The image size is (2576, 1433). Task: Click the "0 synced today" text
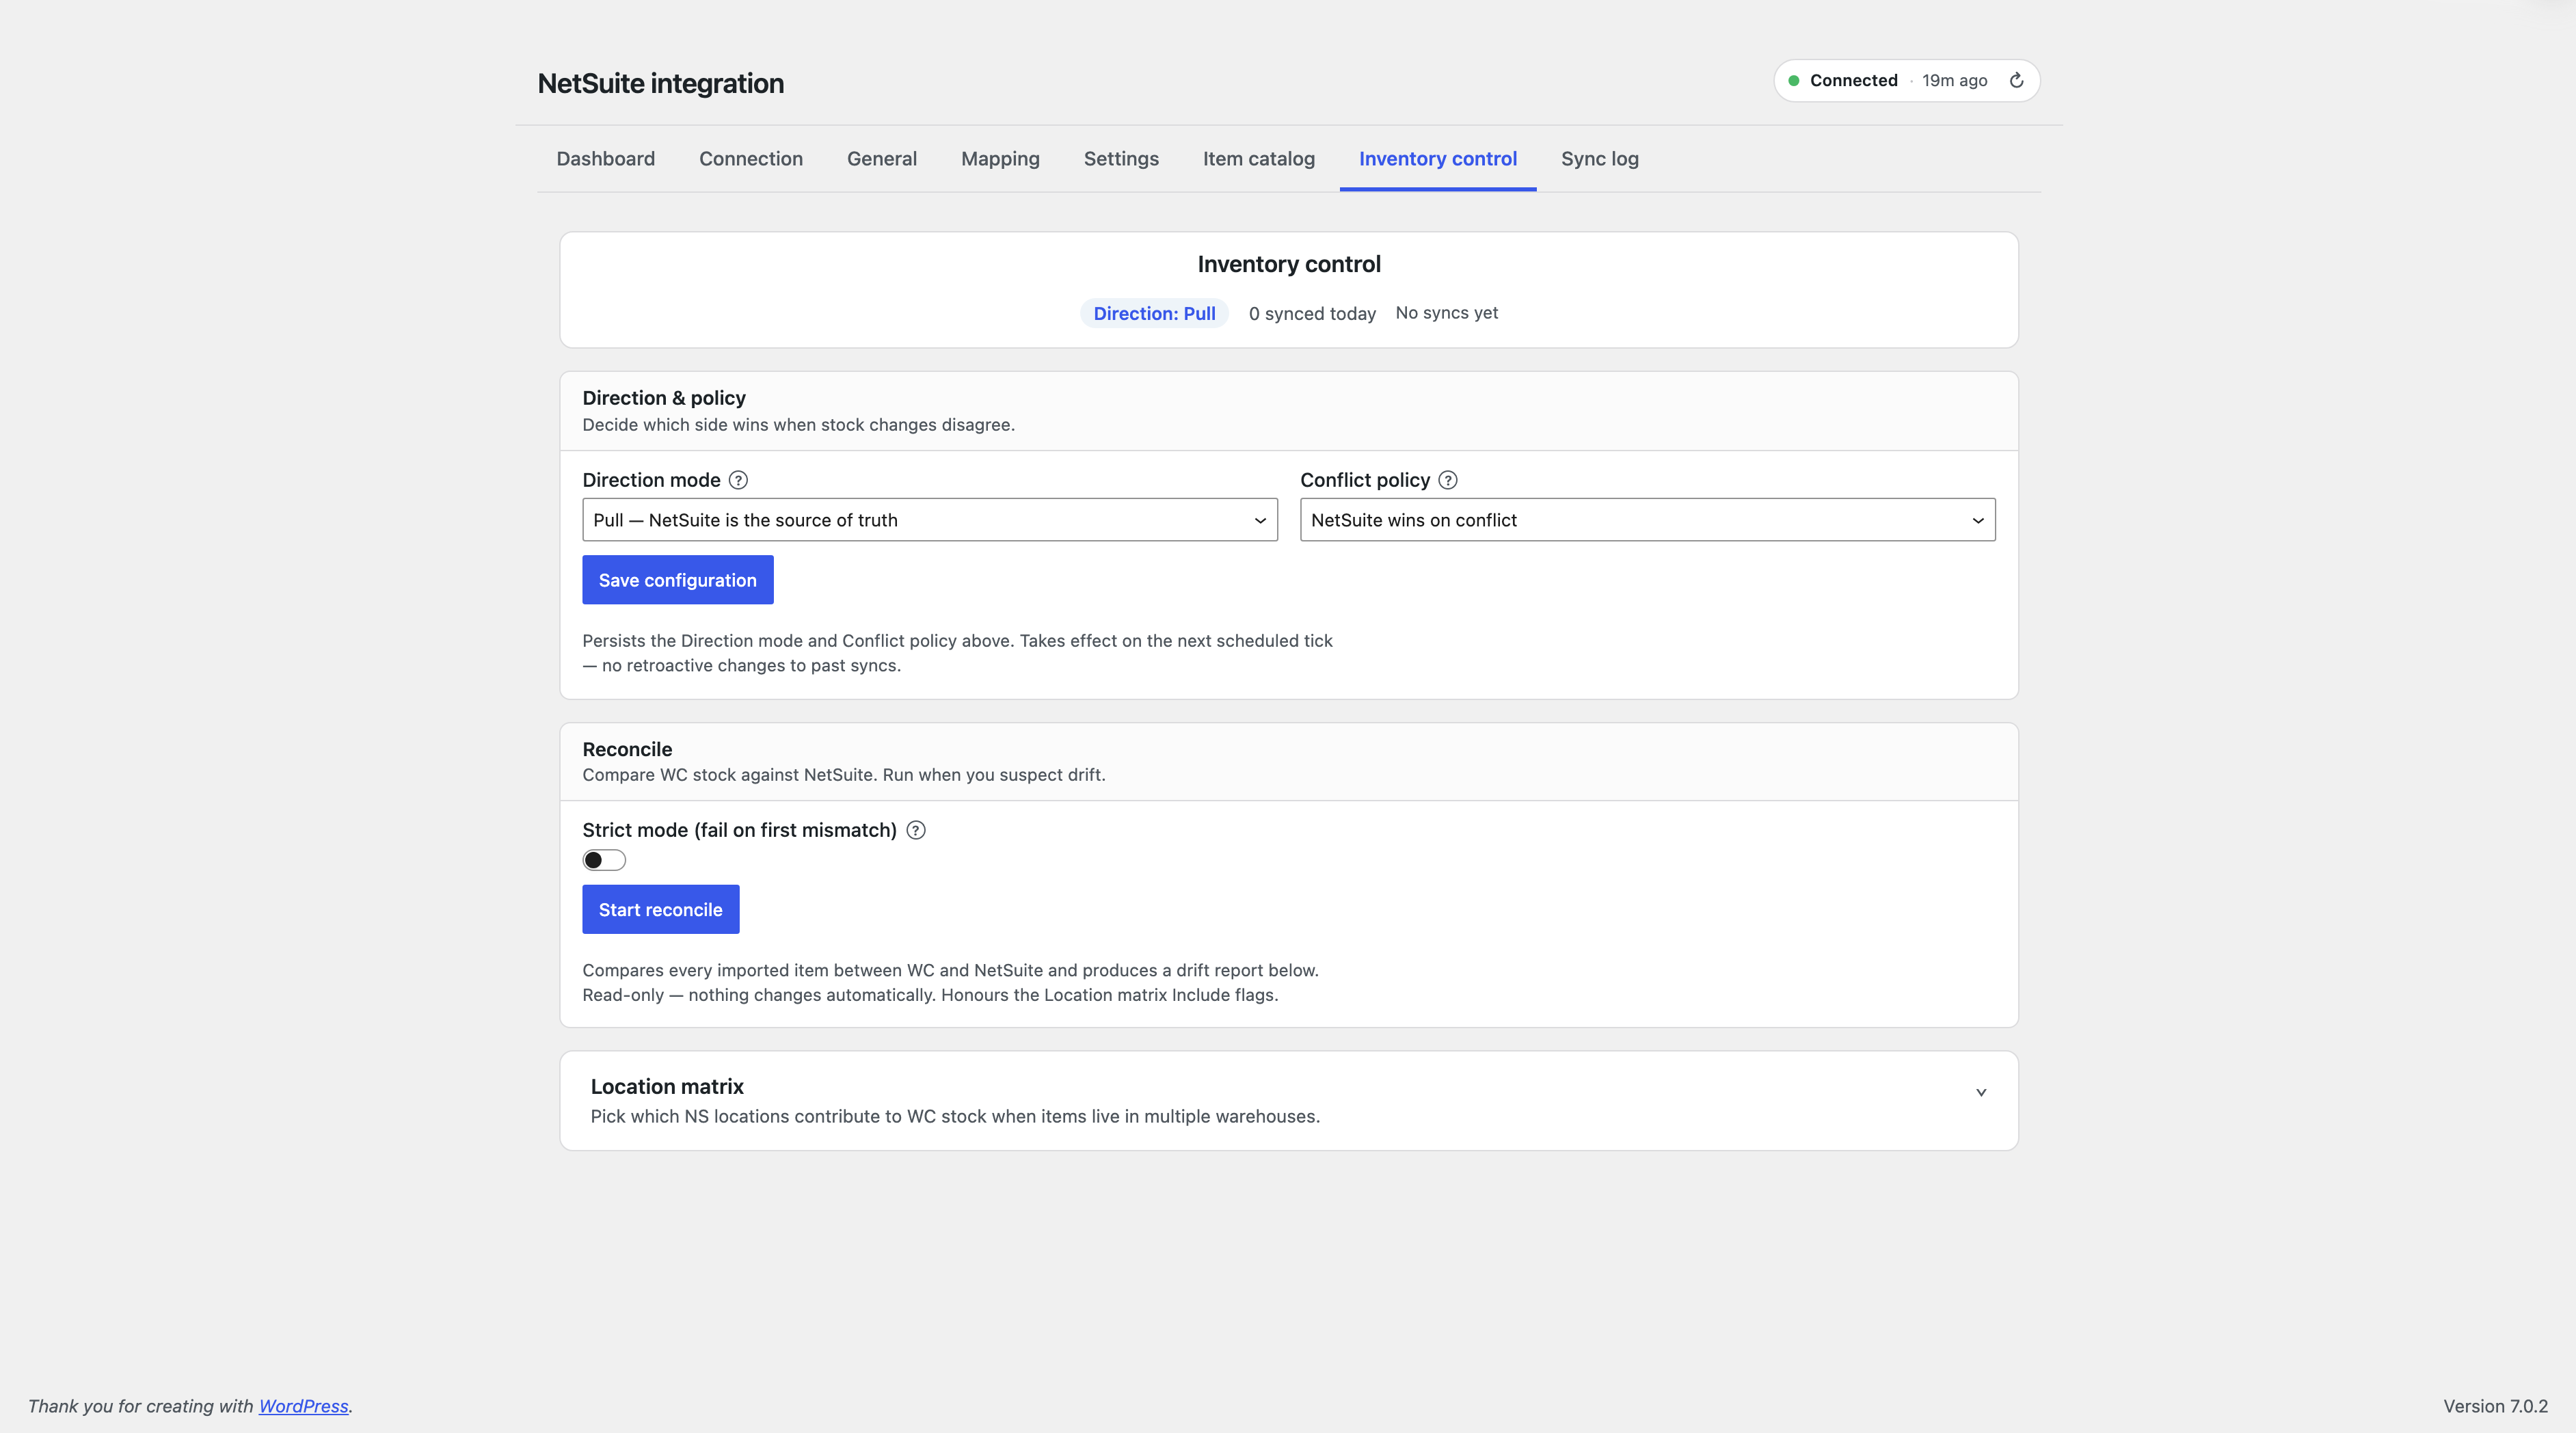[1312, 313]
